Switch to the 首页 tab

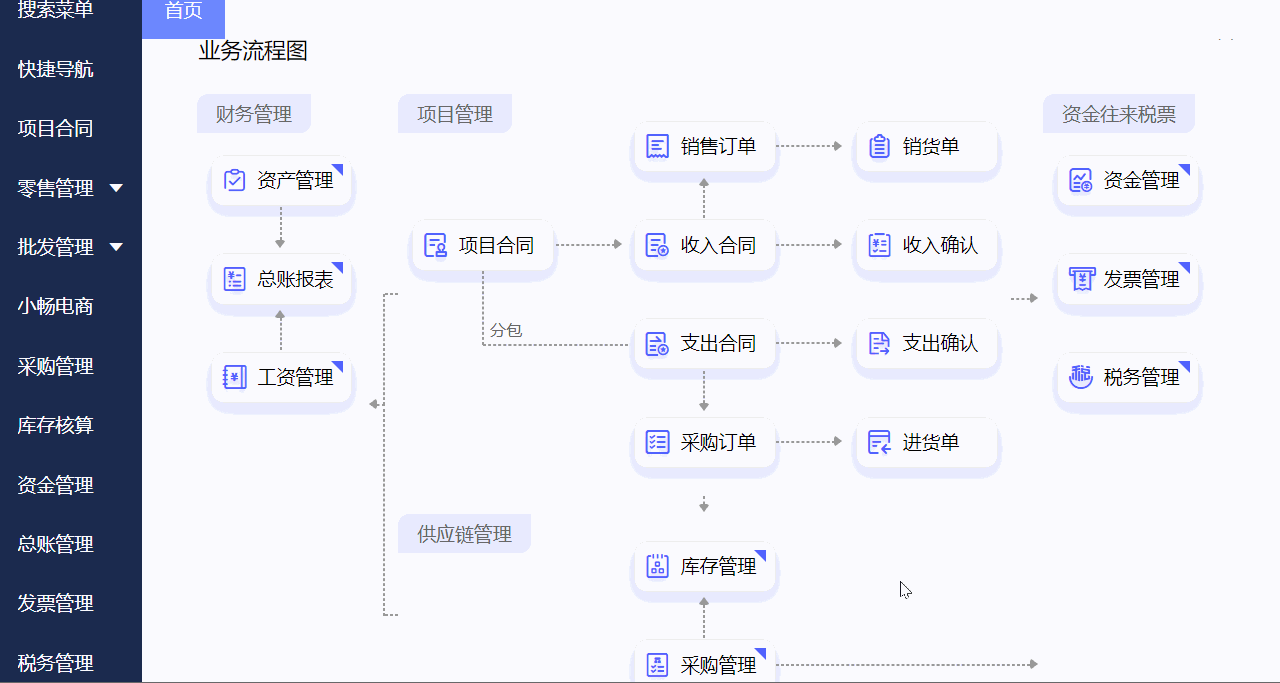point(183,15)
